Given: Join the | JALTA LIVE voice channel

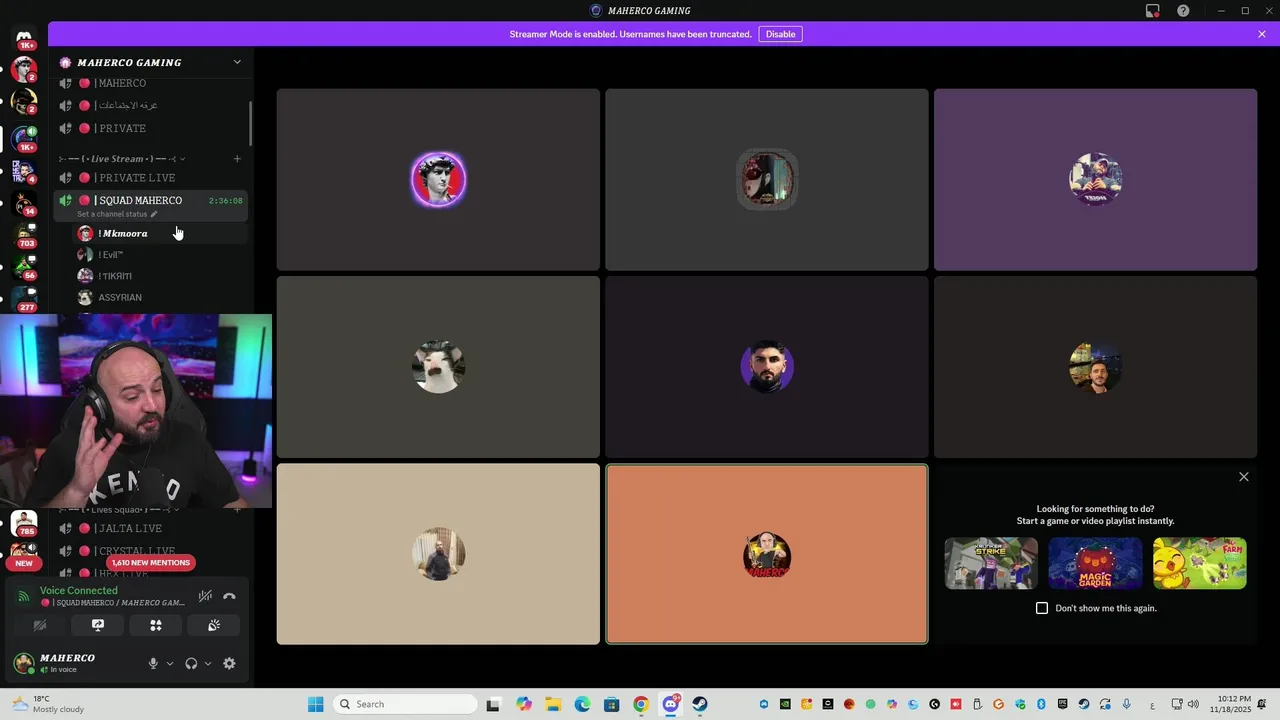Looking at the screenshot, I should click(150, 528).
